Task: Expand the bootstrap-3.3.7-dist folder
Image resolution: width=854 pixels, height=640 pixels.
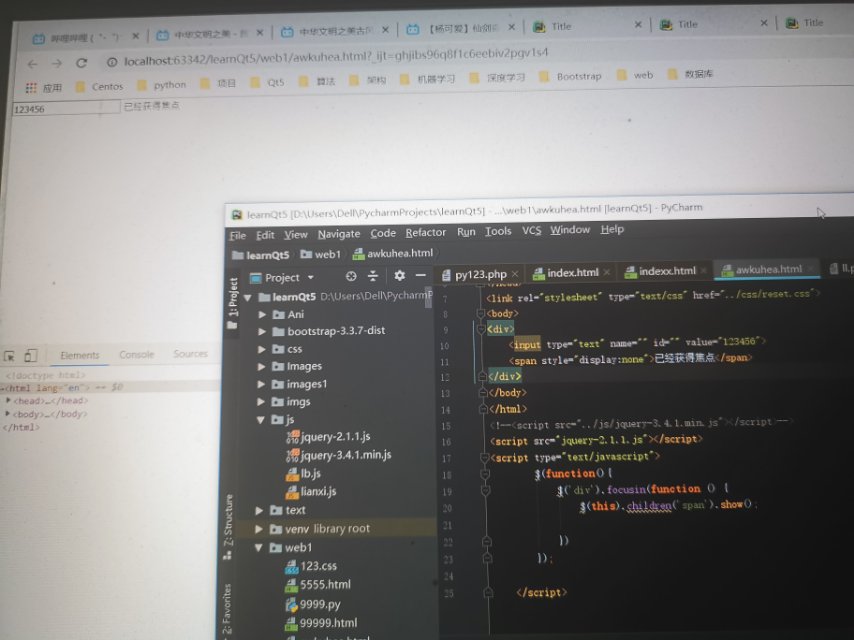Action: (262, 331)
